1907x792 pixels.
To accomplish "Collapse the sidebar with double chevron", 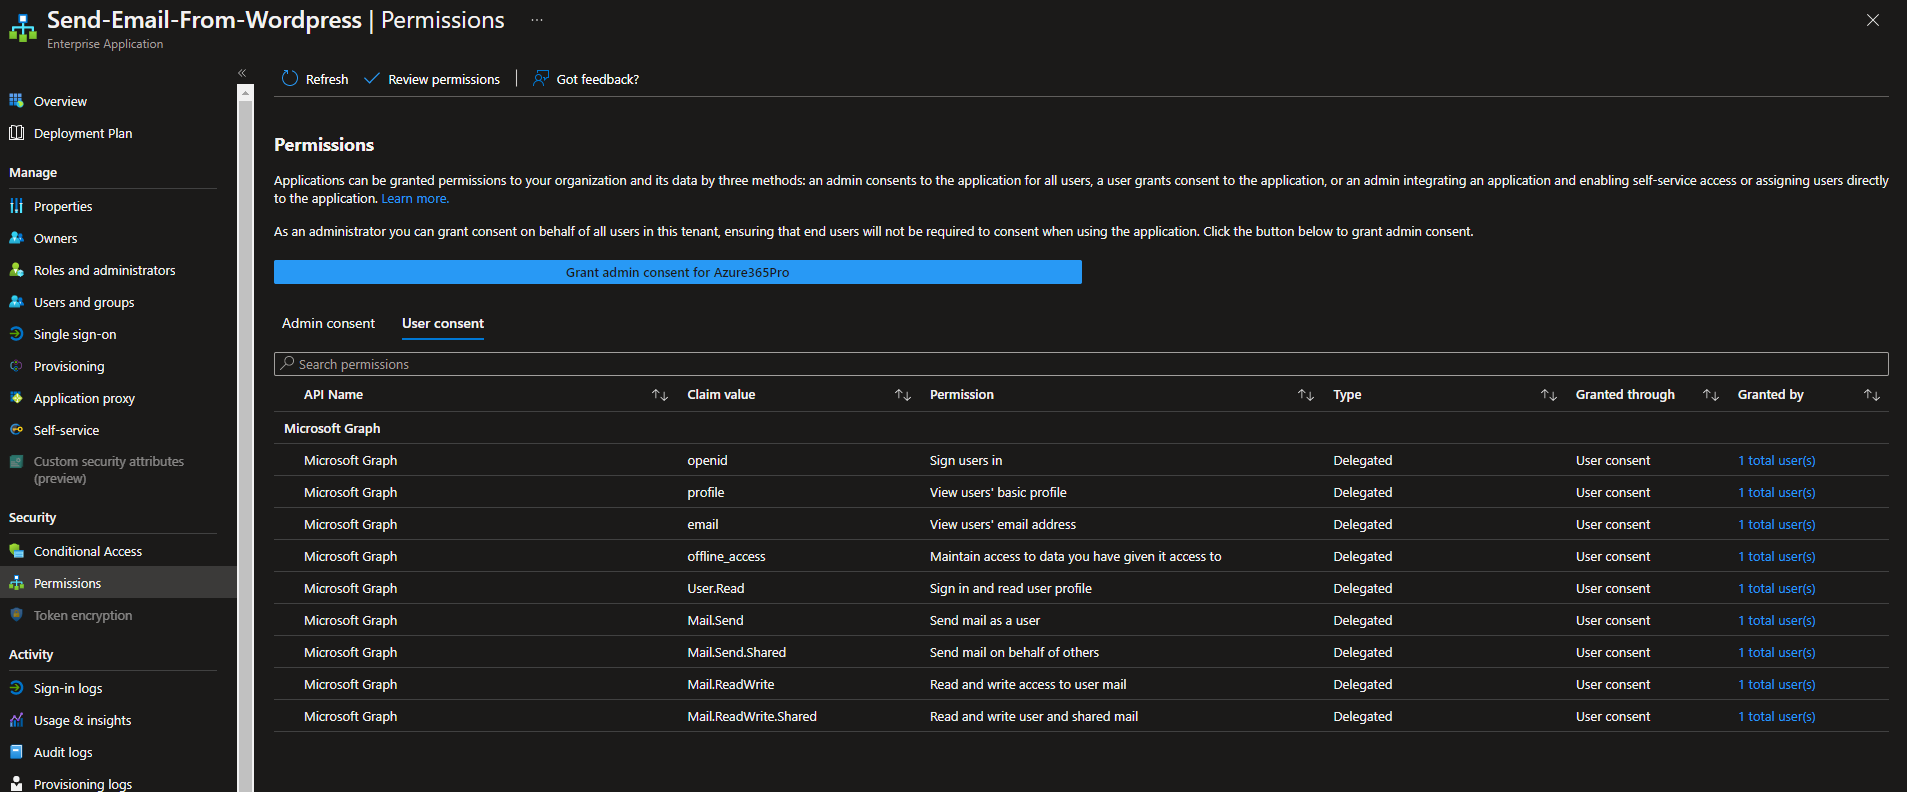I will 242,73.
